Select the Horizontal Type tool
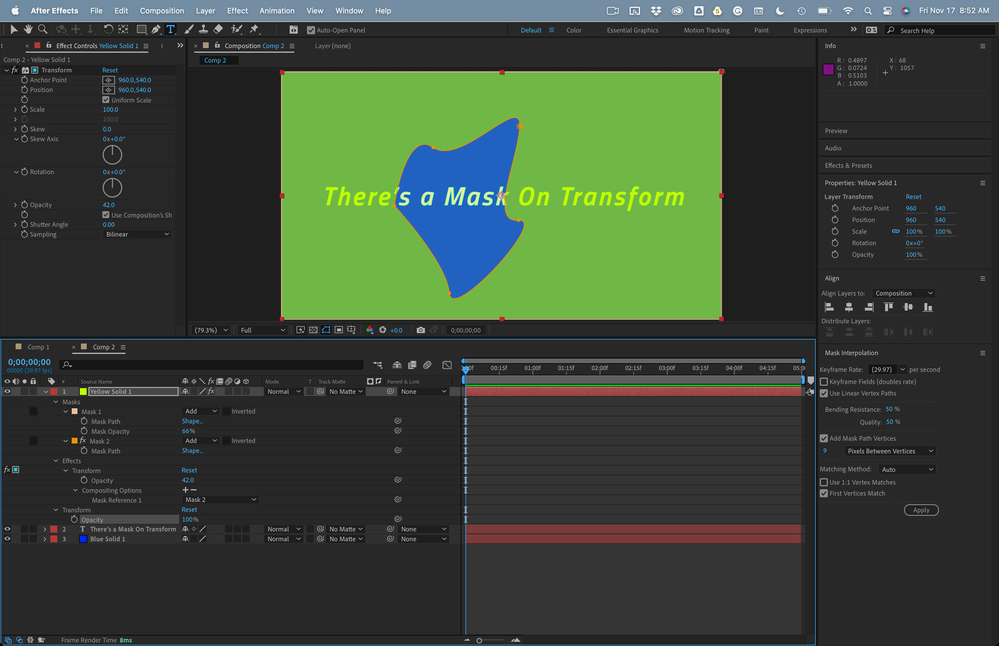The height and width of the screenshot is (646, 999). click(170, 29)
